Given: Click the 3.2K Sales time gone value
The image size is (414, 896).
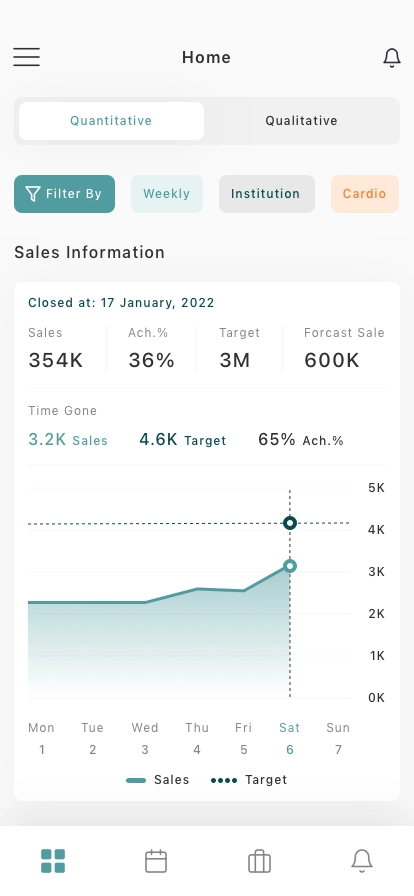Looking at the screenshot, I should (68, 439).
